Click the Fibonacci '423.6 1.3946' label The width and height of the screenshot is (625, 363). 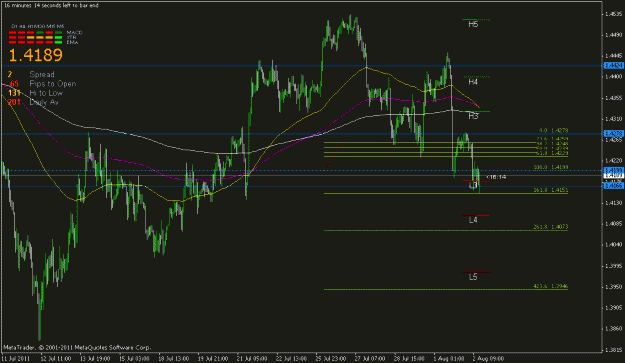pyautogui.click(x=551, y=286)
